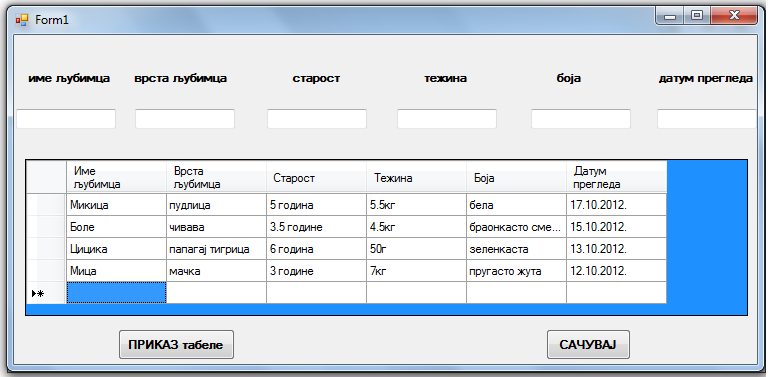Select the cell containing 4.5кг
The image size is (768, 377).
416,227
